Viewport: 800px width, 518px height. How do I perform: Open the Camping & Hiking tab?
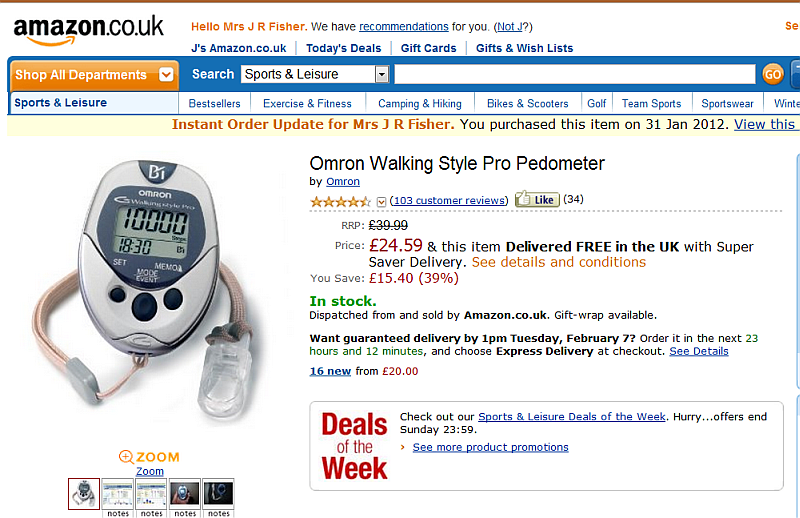420,104
